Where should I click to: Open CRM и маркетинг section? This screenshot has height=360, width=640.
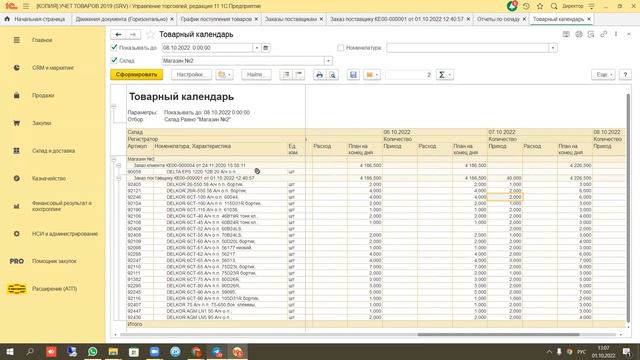53,68
